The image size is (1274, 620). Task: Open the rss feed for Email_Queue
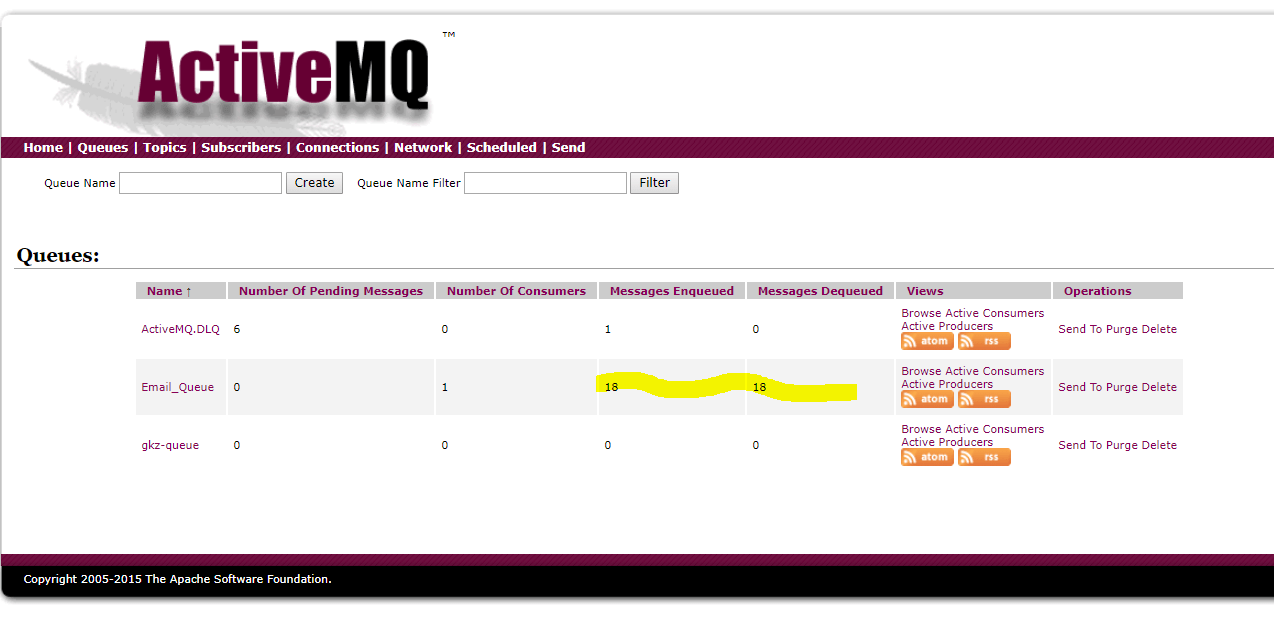[x=983, y=398]
